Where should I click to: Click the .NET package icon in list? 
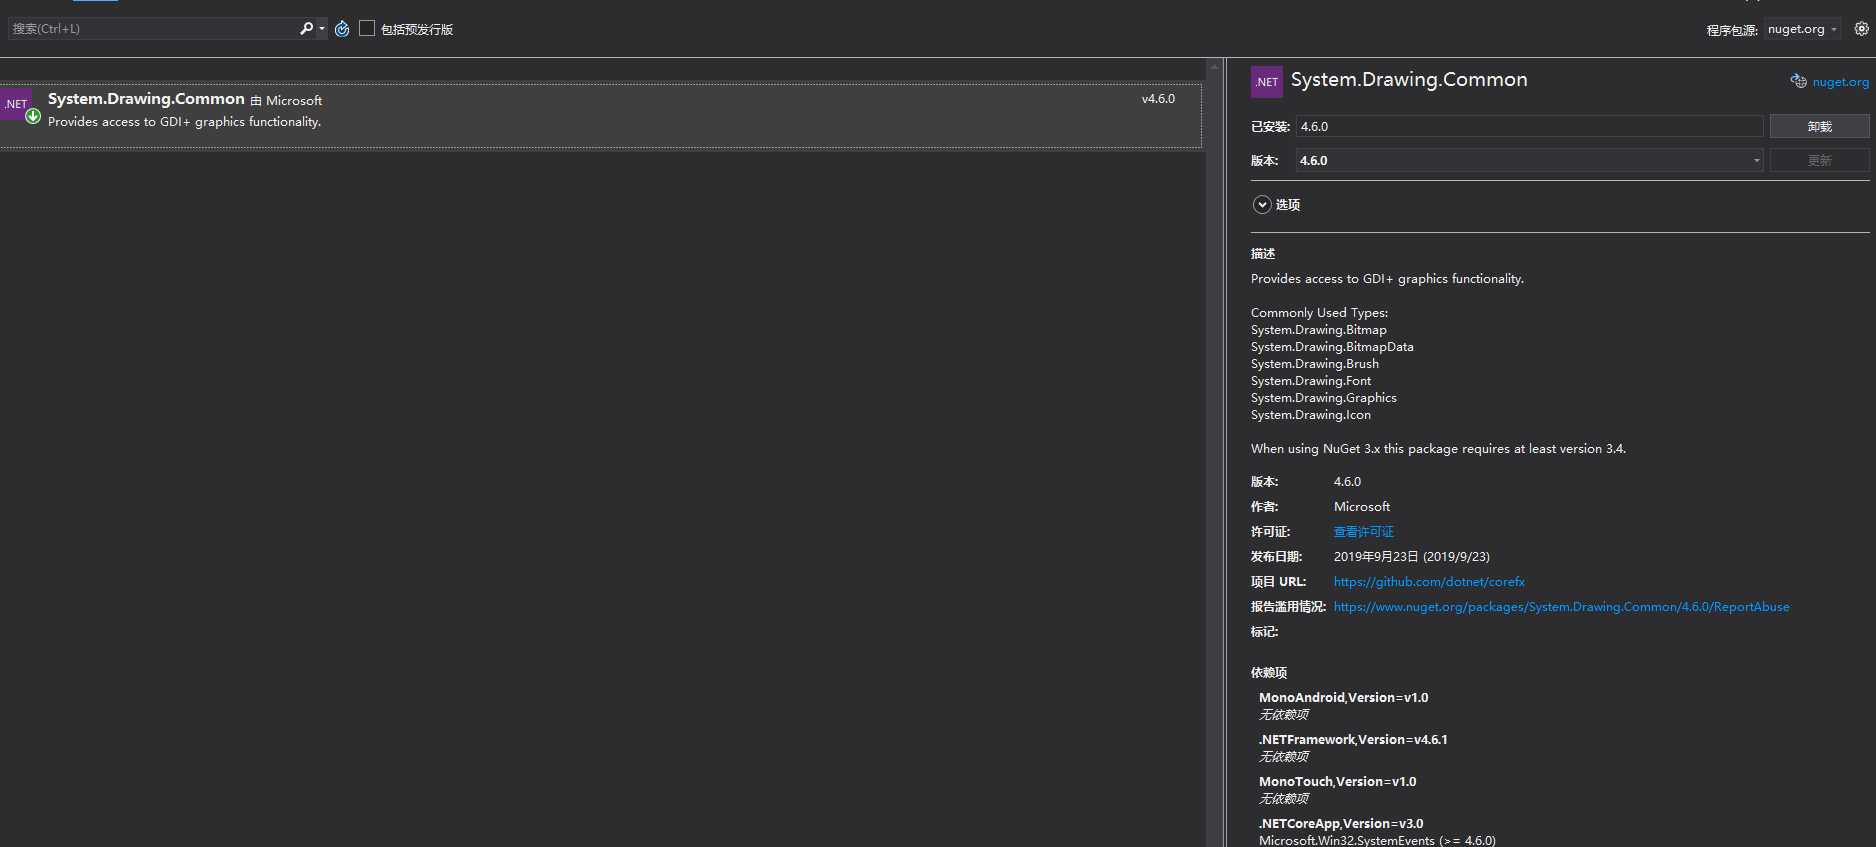15,104
